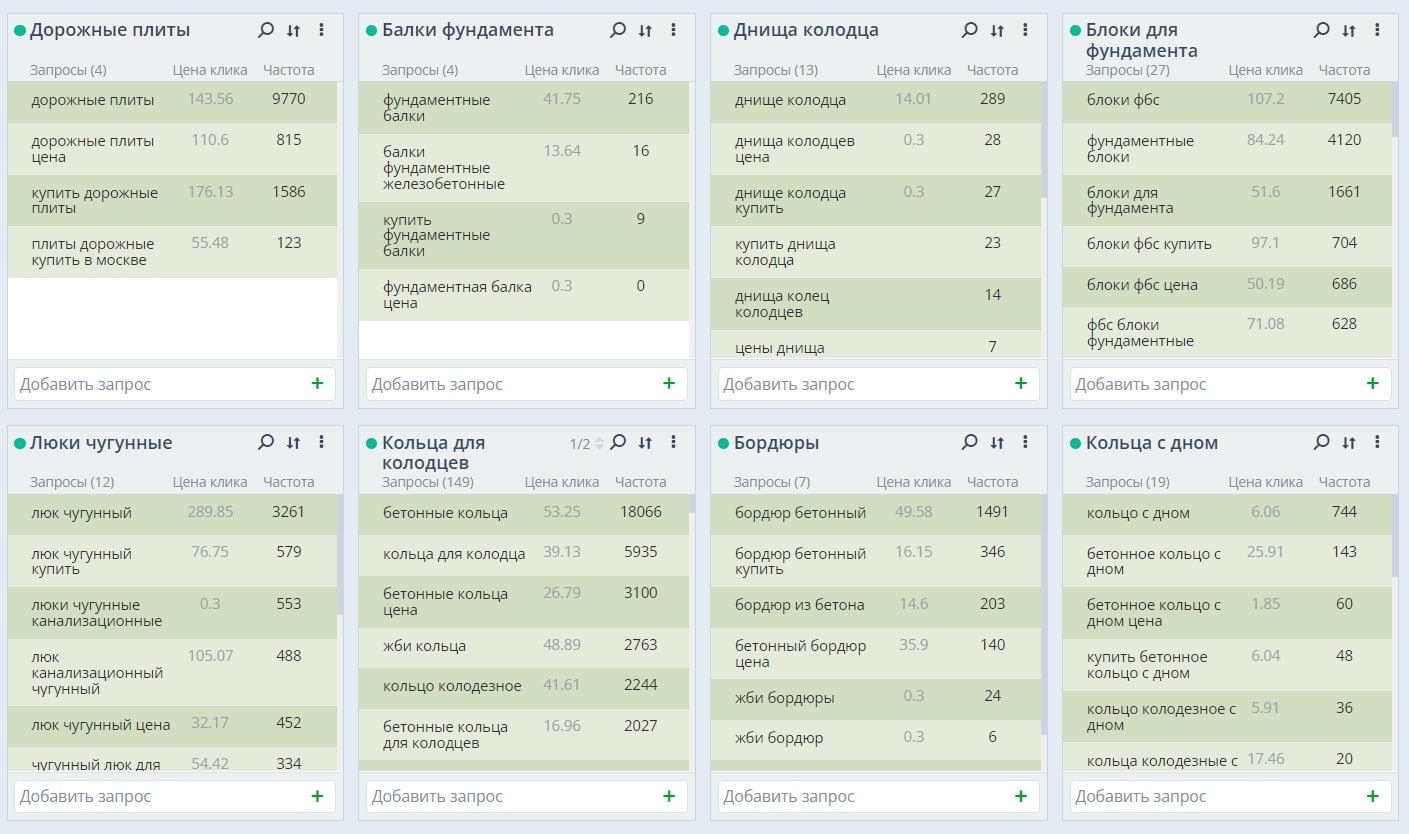
Task: Click the Добавить запрос field in Блоки для фундамента
Action: pos(1215,384)
